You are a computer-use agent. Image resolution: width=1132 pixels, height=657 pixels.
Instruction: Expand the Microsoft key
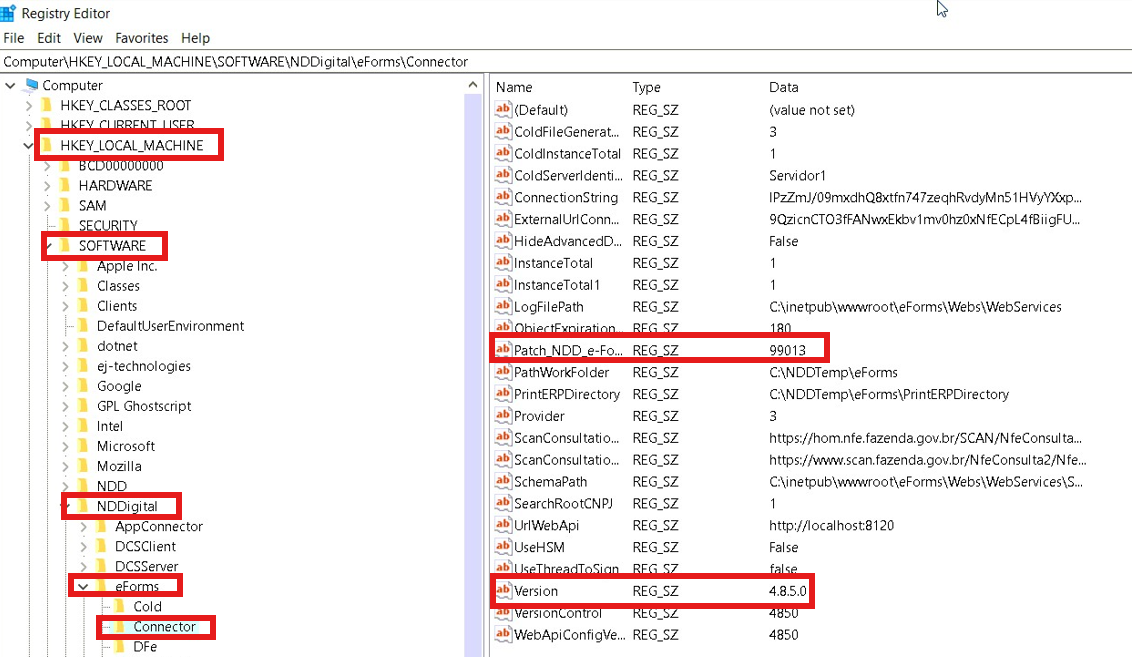tap(66, 447)
